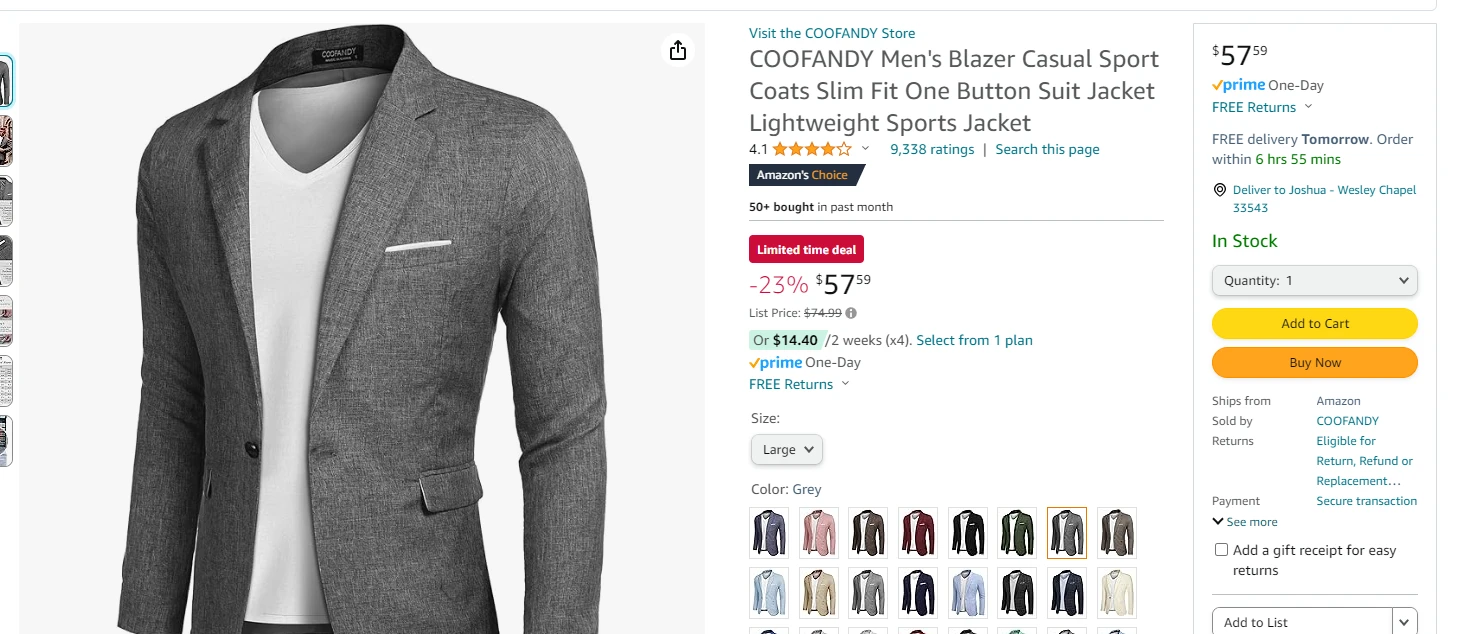Image resolution: width=1462 pixels, height=634 pixels.
Task: Click the Search this page link
Action: pos(1046,149)
